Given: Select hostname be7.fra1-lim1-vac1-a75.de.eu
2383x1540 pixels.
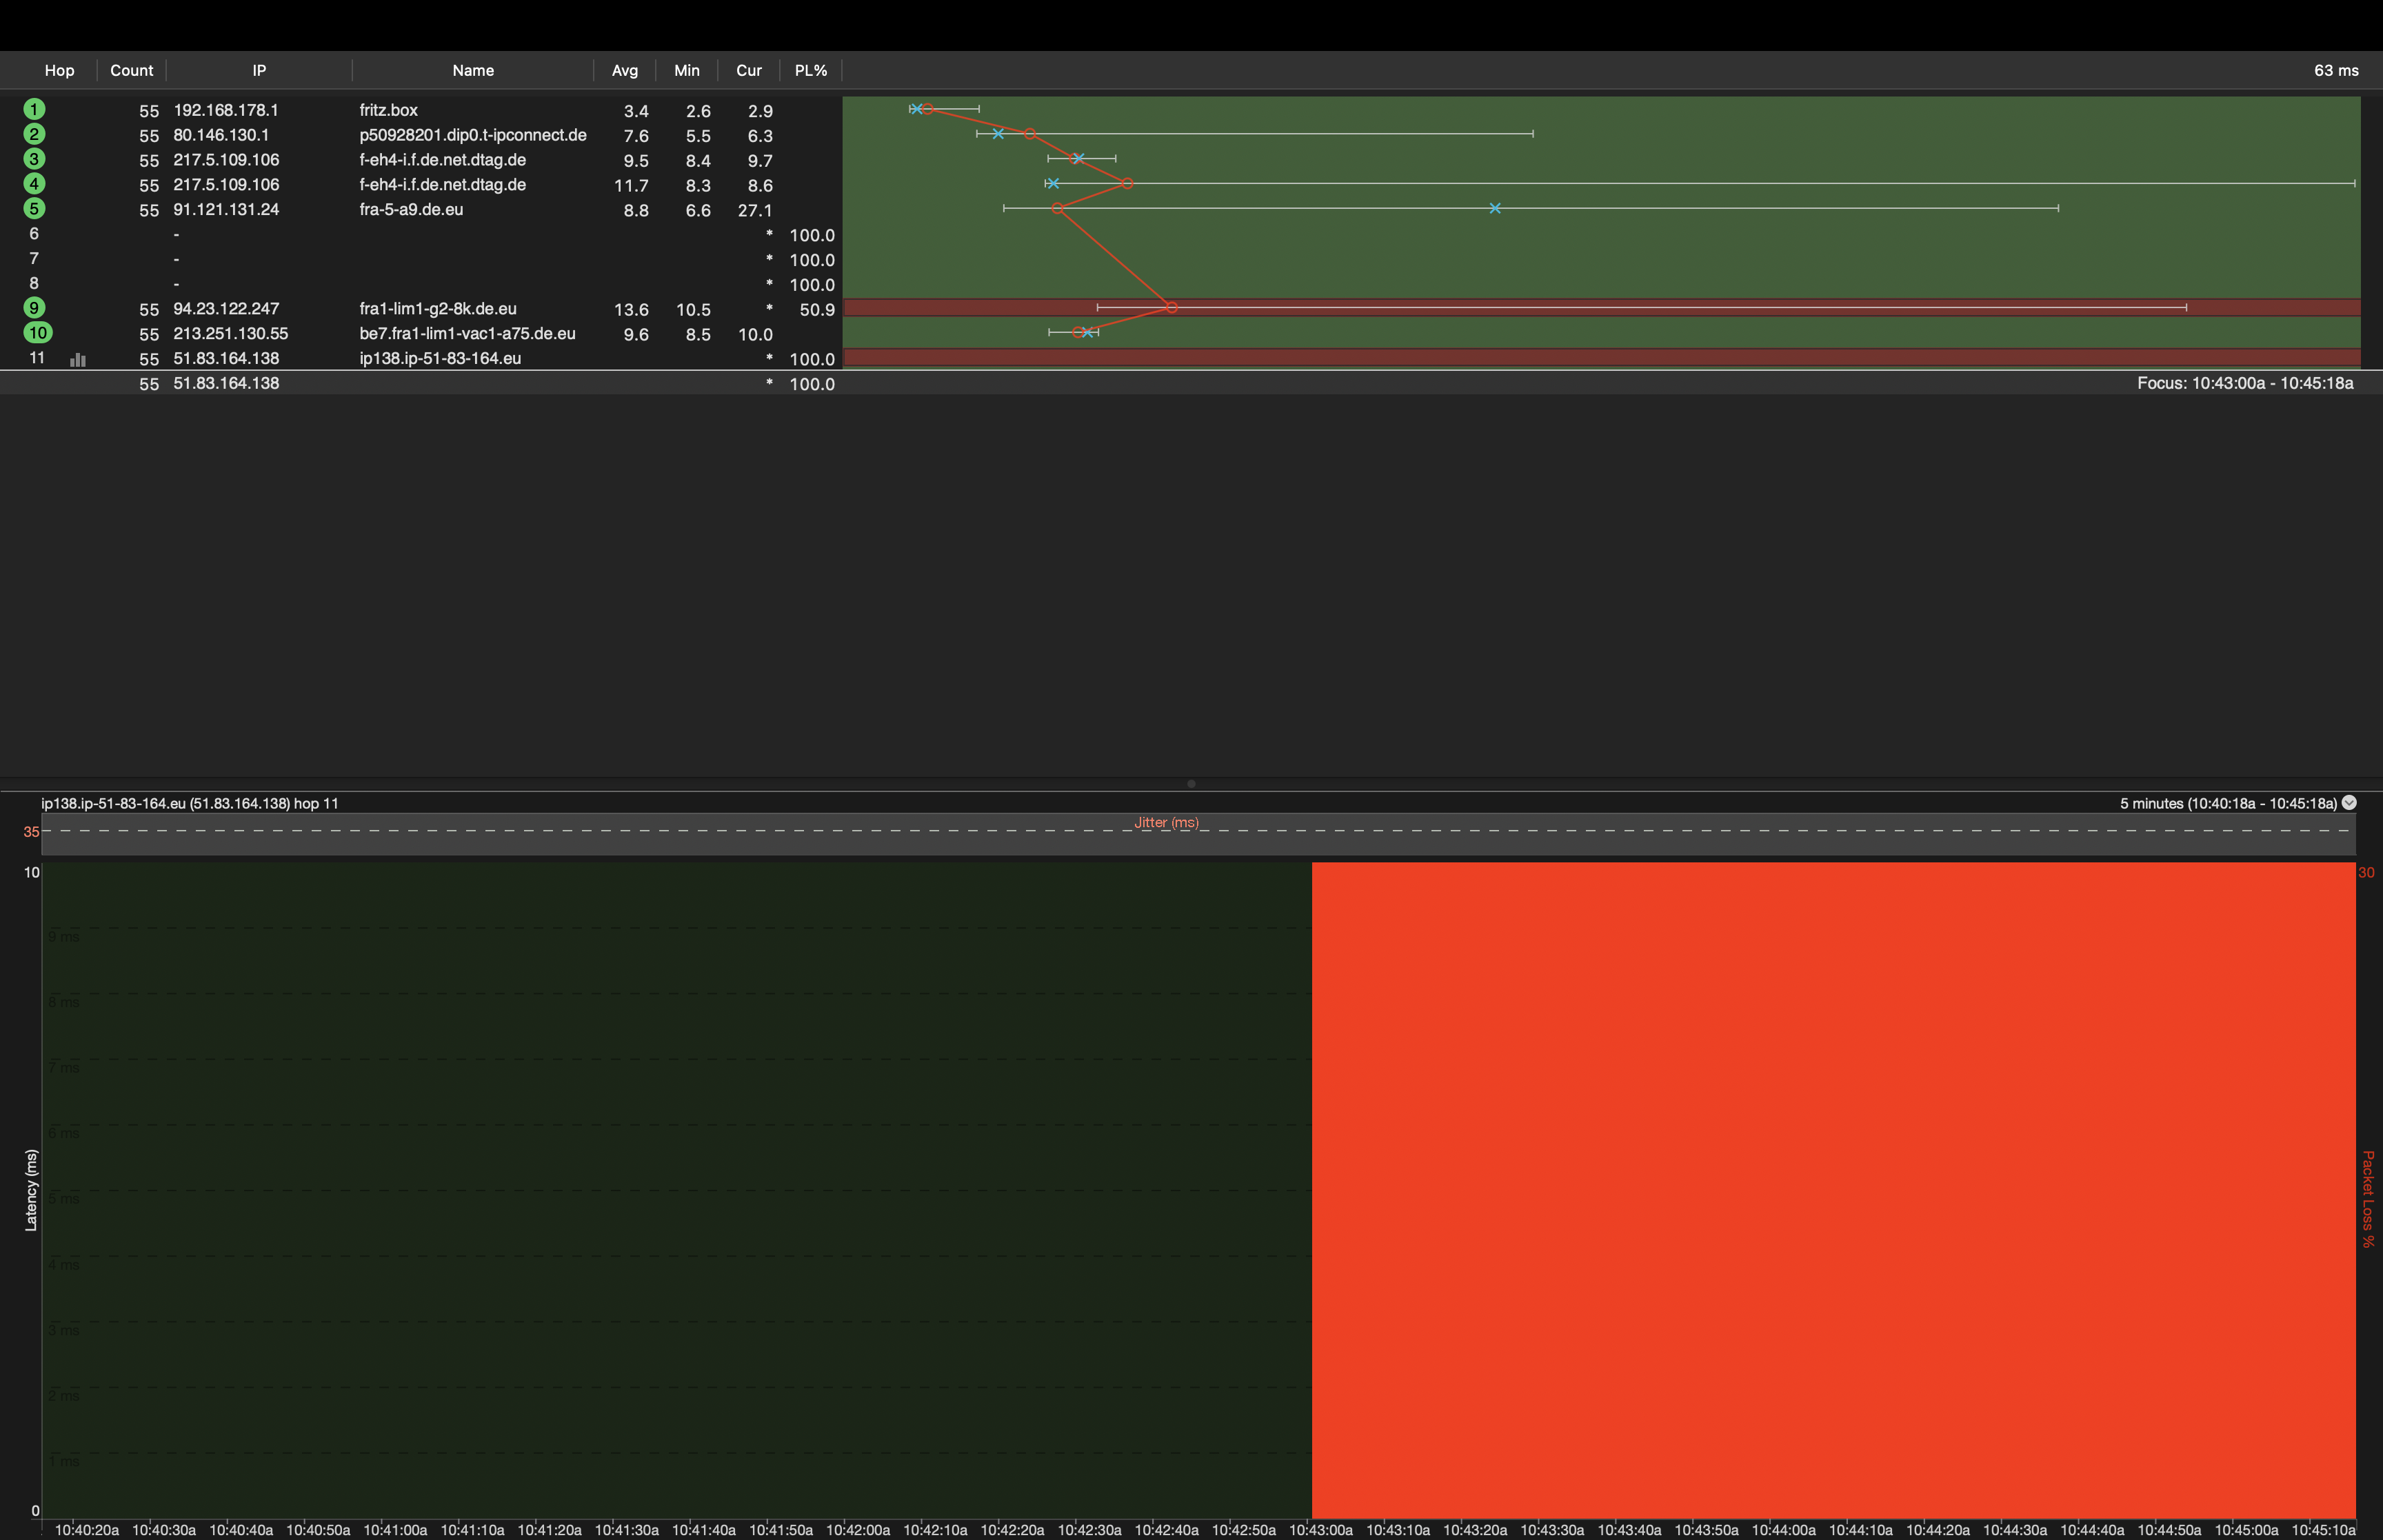Looking at the screenshot, I should 467,334.
